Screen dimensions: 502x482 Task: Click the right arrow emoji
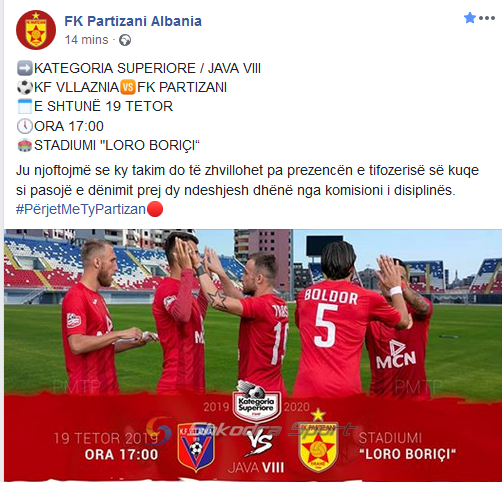pos(25,68)
